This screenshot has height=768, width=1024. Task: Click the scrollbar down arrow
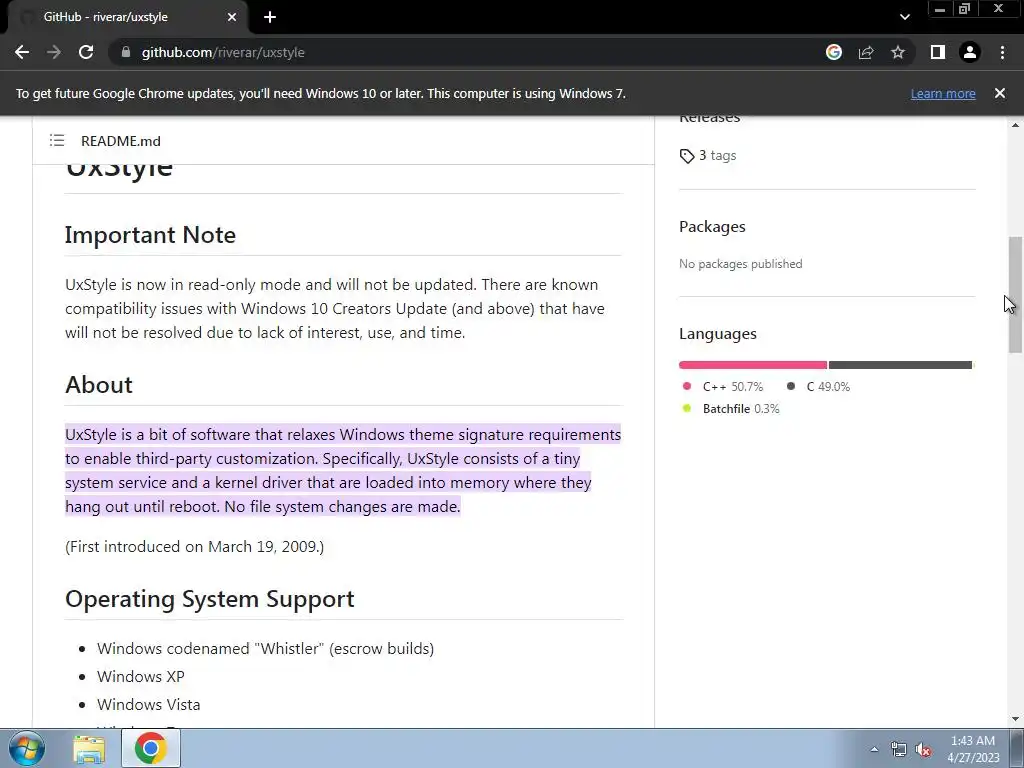pos(1015,720)
